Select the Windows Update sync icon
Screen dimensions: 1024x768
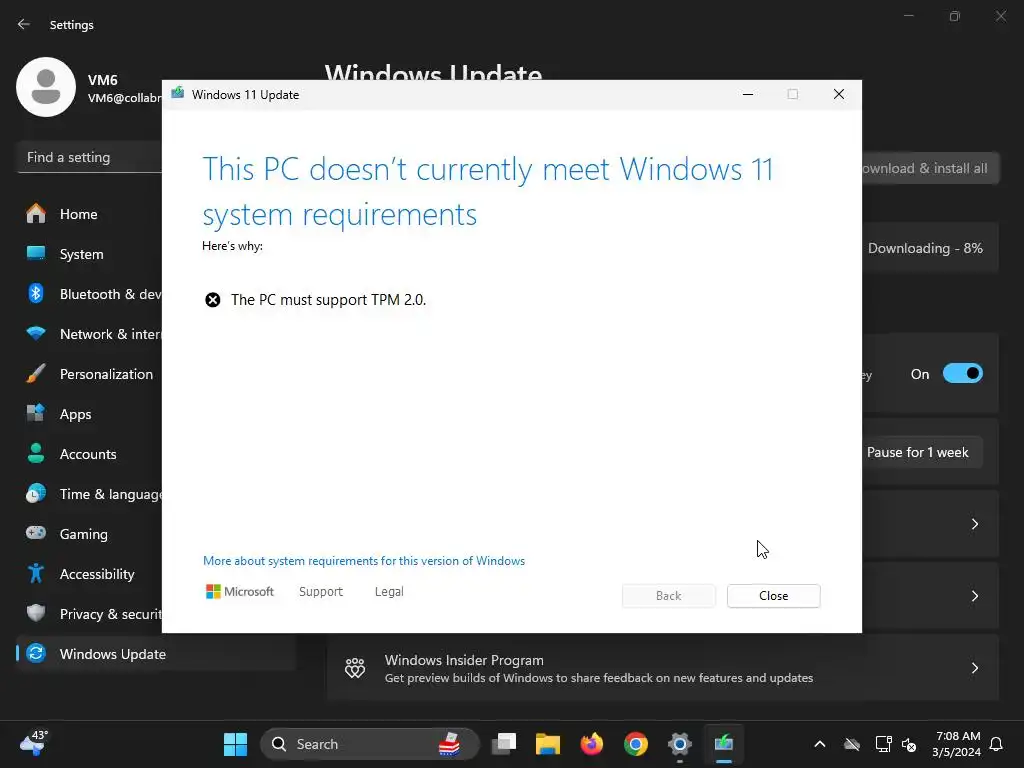pyautogui.click(x=36, y=653)
